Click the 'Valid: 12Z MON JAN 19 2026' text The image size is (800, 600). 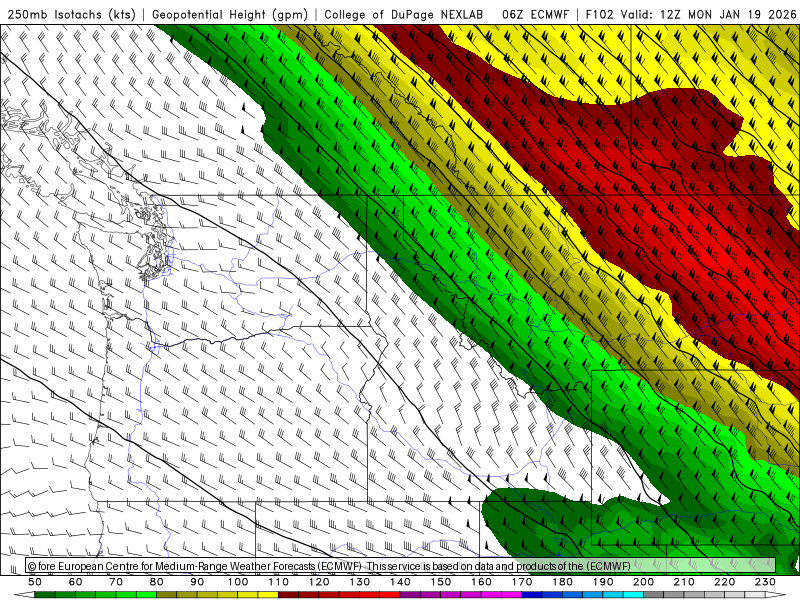click(x=708, y=14)
